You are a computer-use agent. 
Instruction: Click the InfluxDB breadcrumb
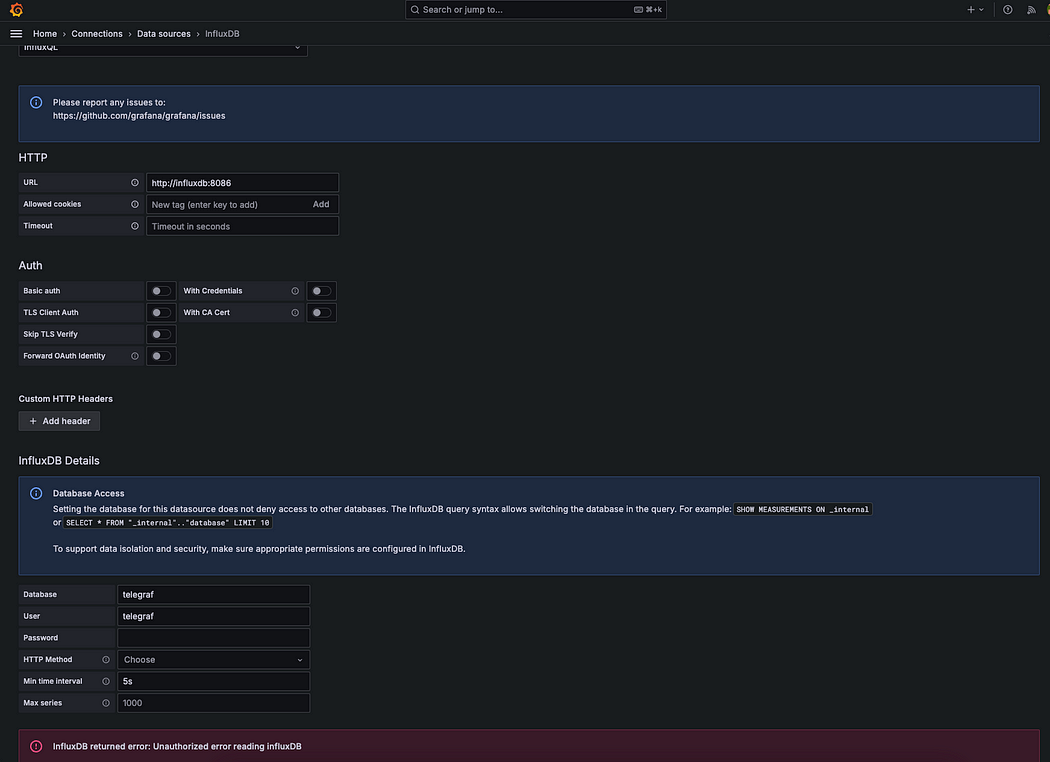point(222,33)
